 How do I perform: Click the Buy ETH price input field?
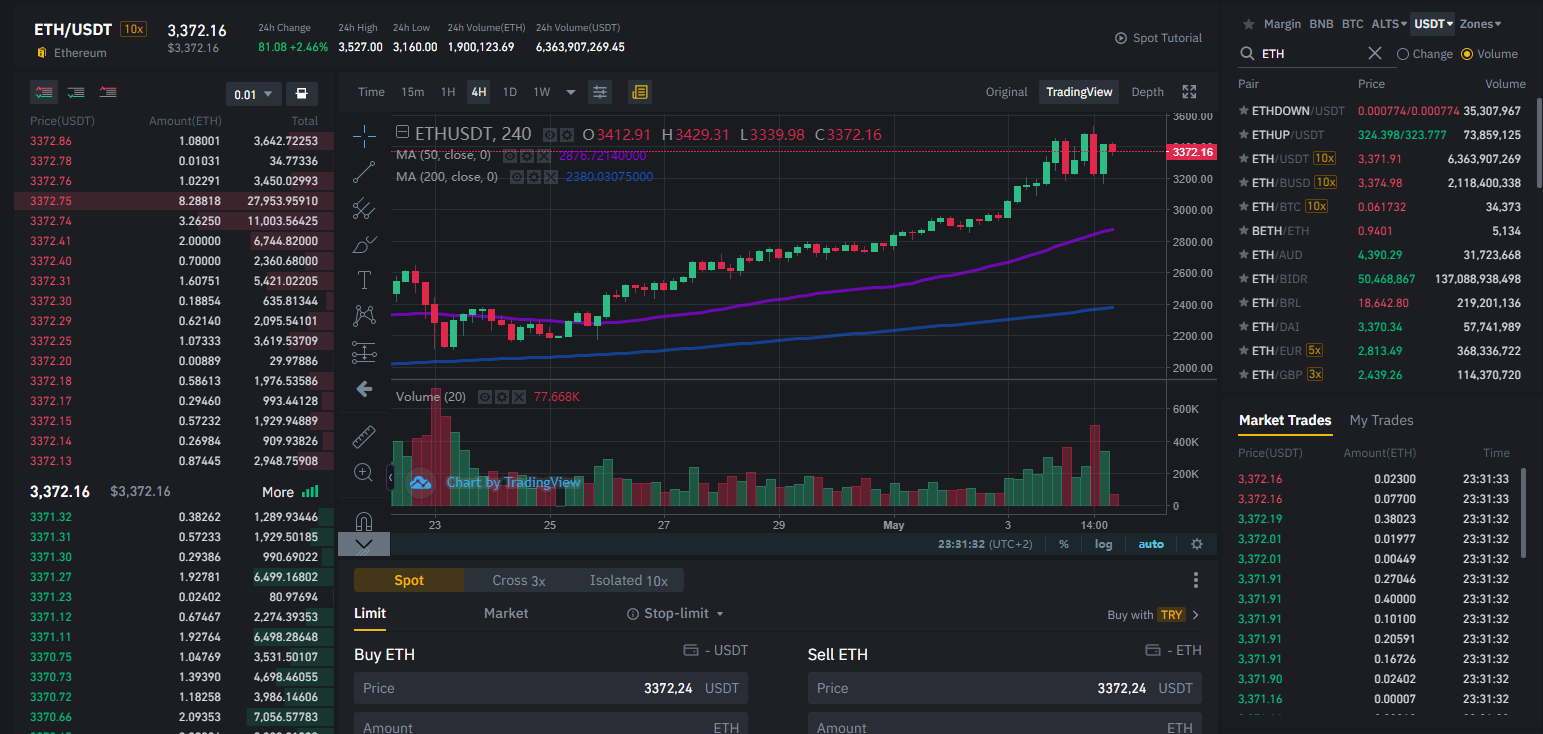coord(551,688)
